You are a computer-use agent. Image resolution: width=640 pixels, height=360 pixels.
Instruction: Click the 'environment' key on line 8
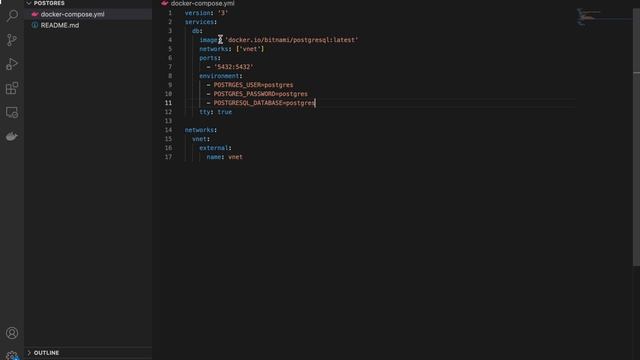coord(219,76)
